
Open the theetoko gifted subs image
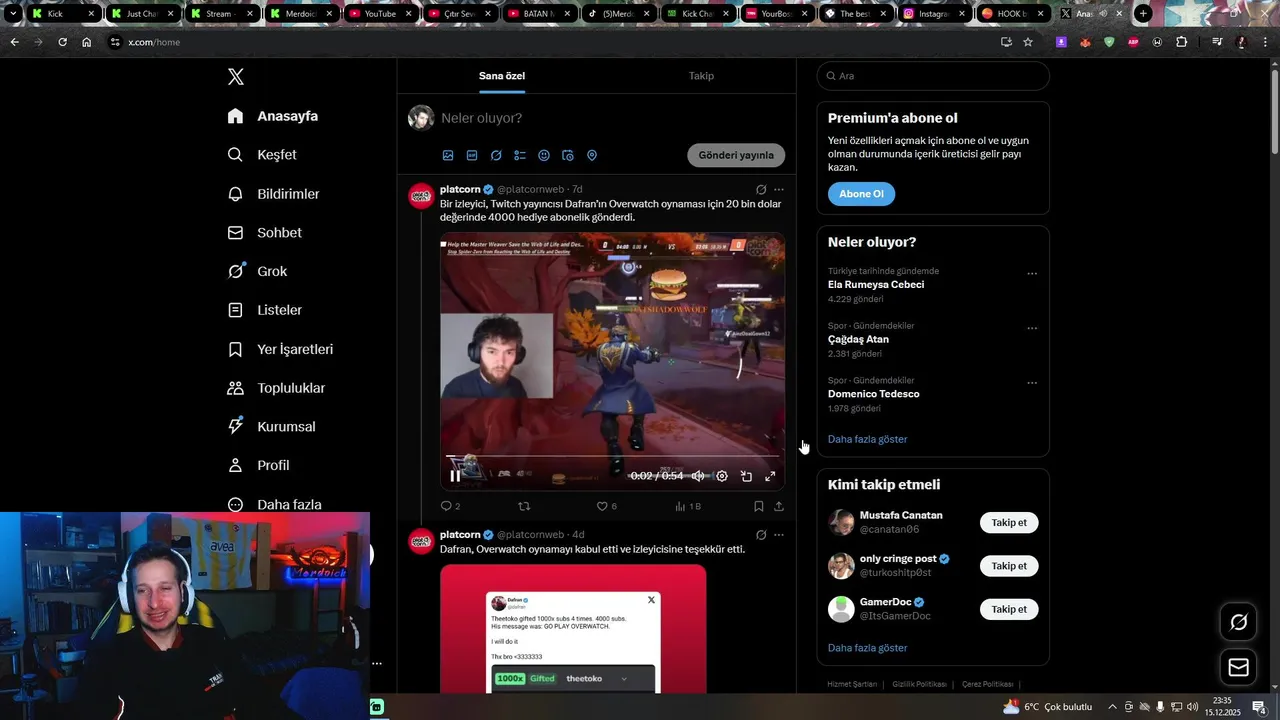573,628
